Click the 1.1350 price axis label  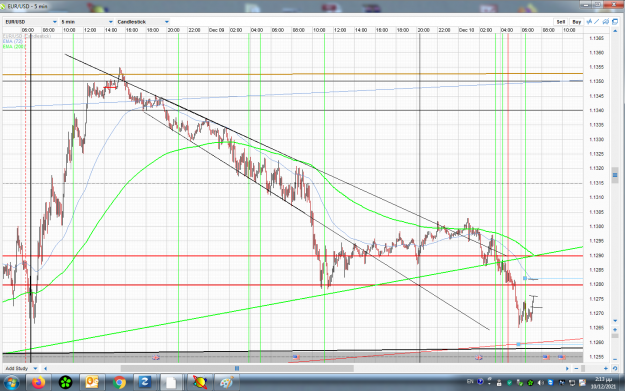596,81
